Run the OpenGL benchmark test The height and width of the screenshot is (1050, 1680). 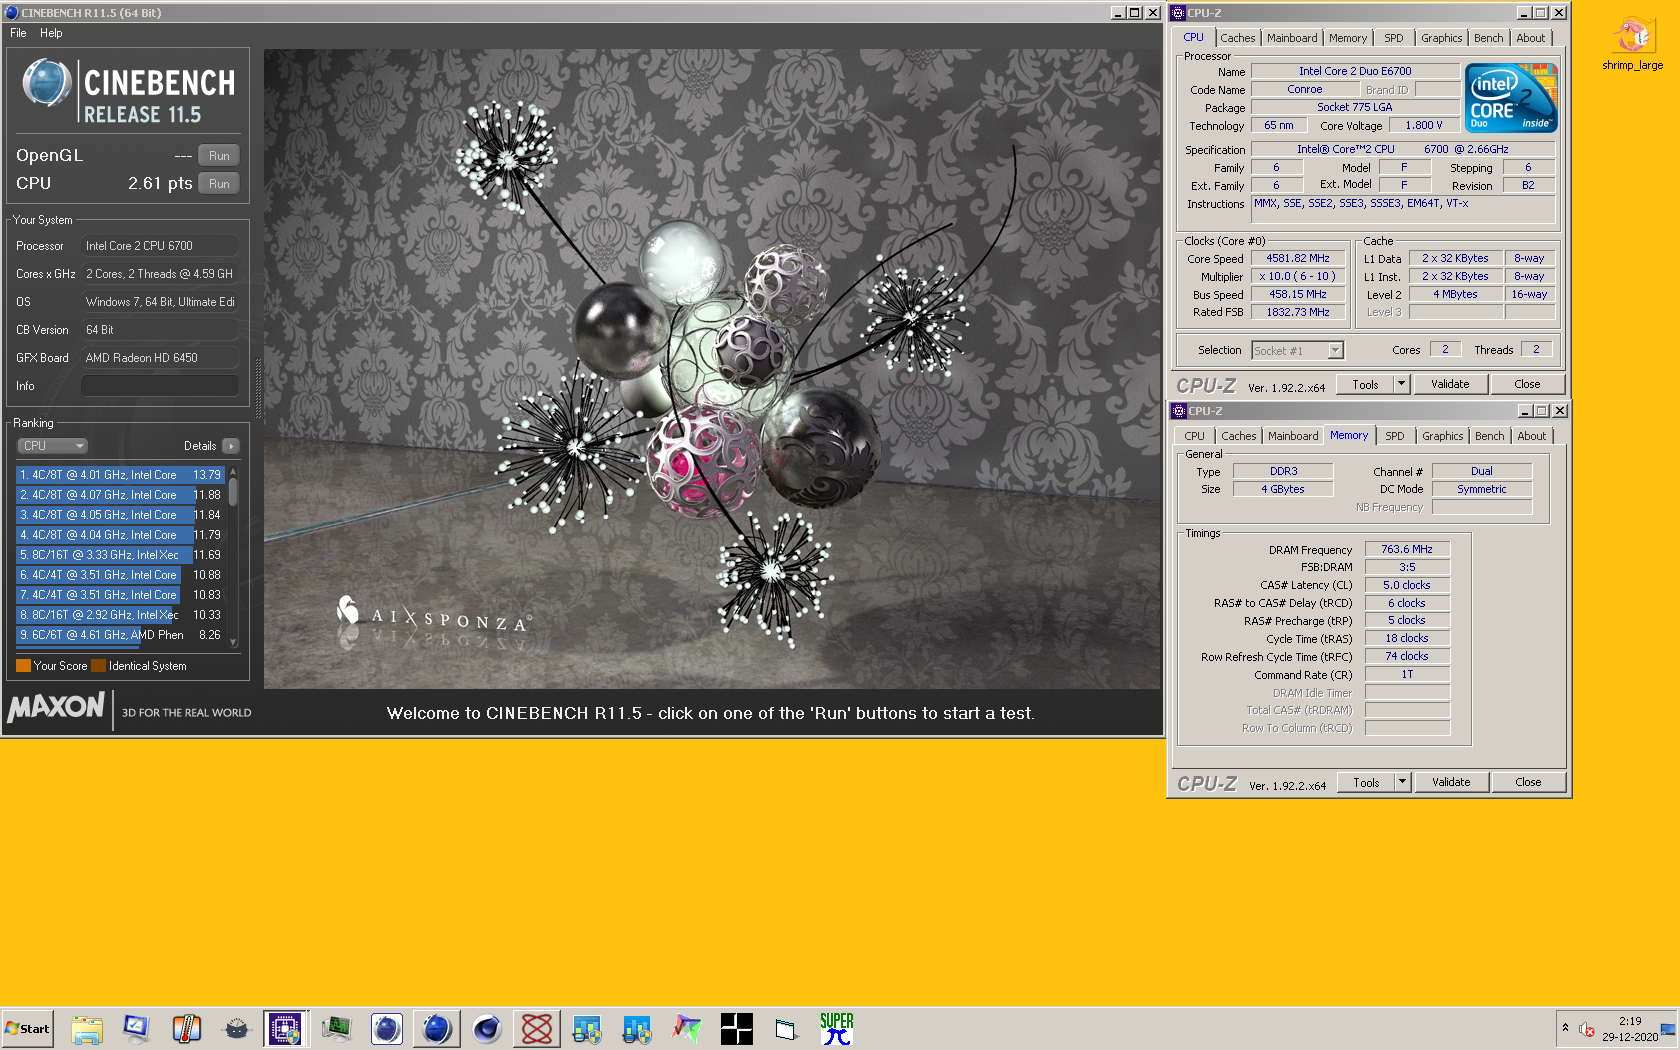(219, 156)
